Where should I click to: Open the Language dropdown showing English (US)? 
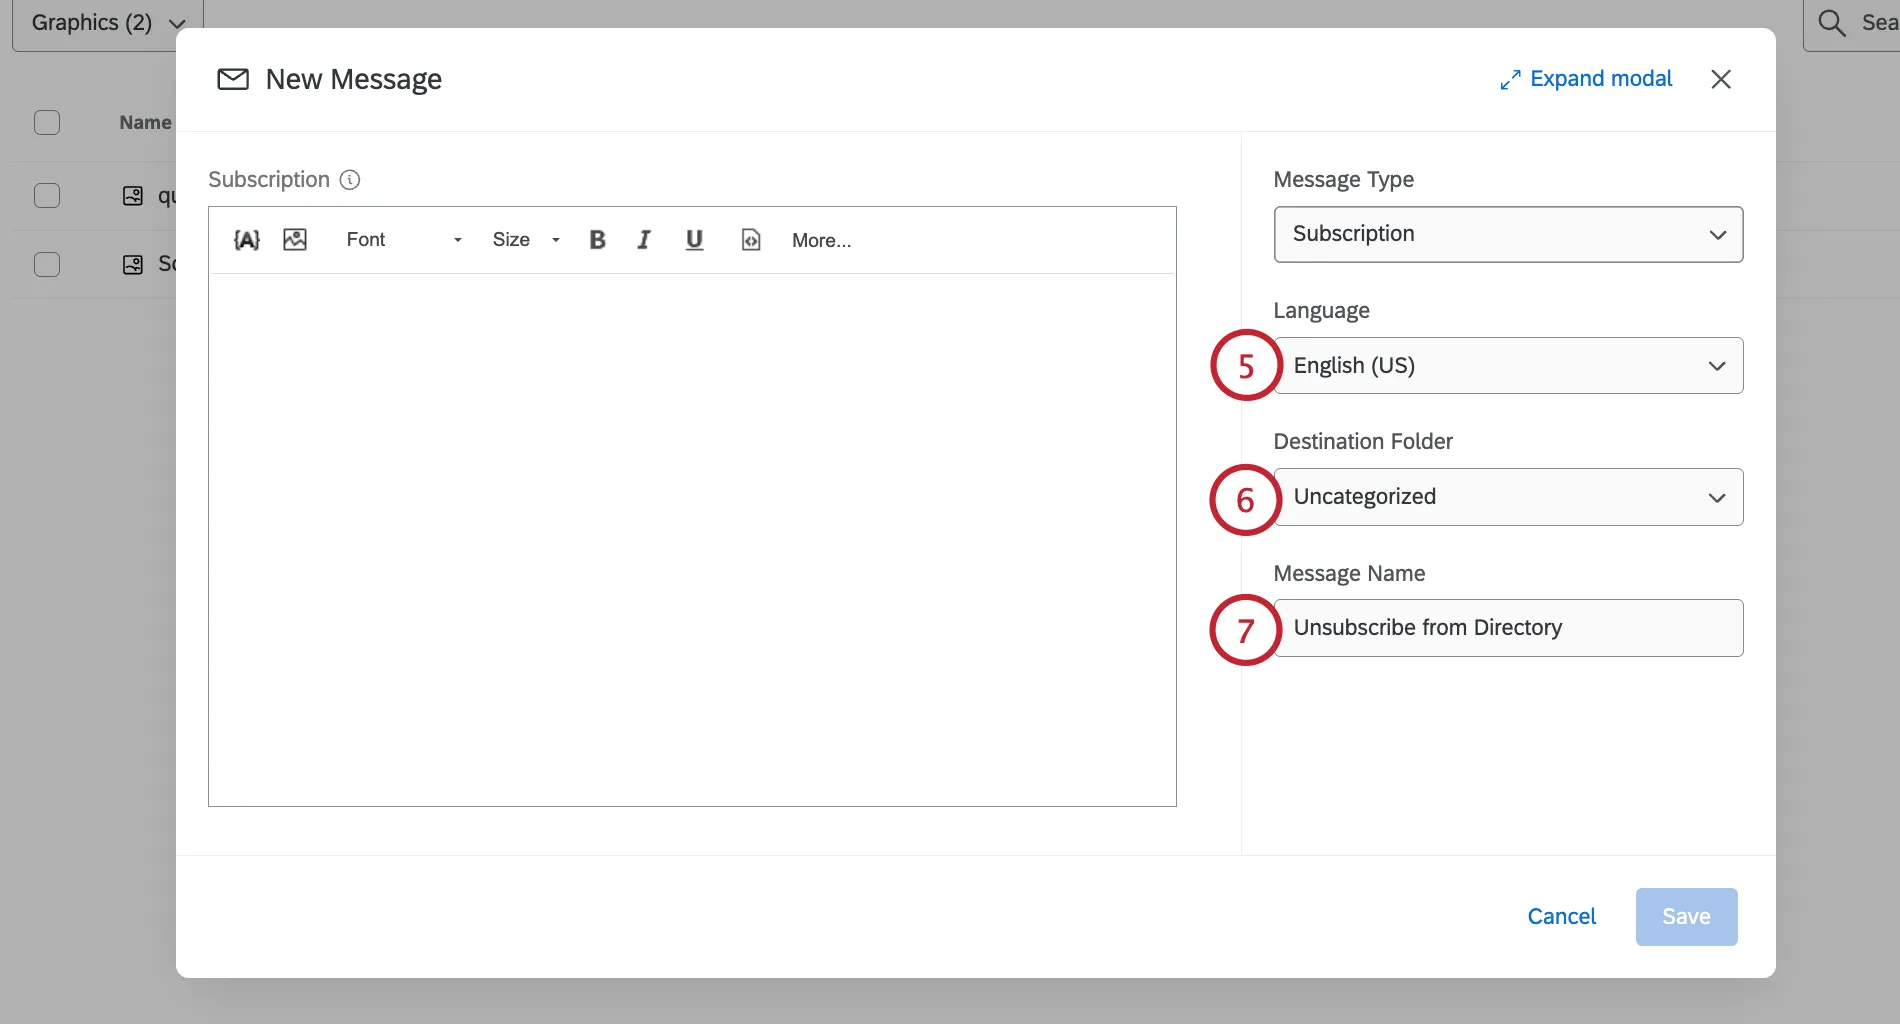click(x=1508, y=365)
